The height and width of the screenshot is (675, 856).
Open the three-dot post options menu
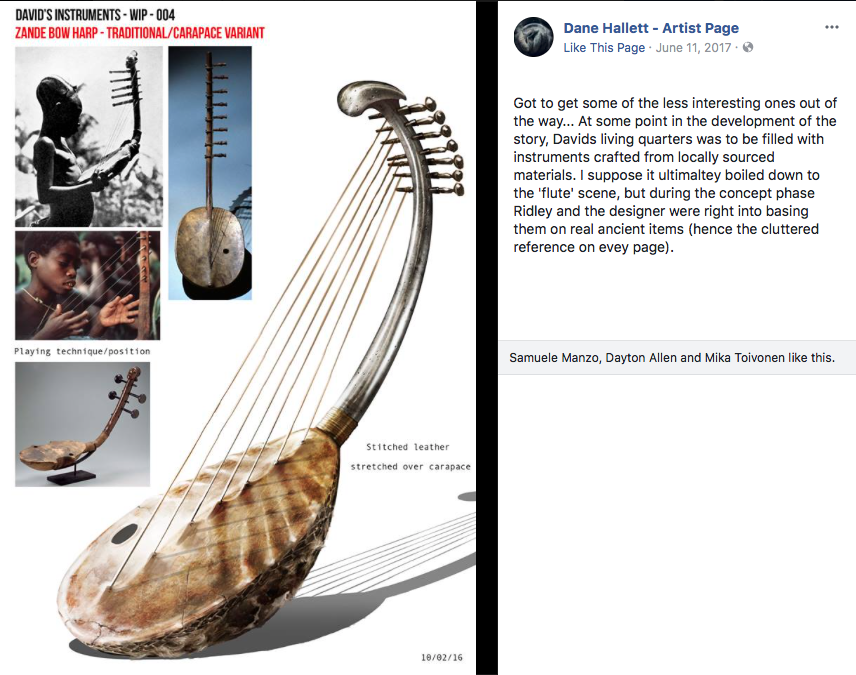[x=831, y=27]
